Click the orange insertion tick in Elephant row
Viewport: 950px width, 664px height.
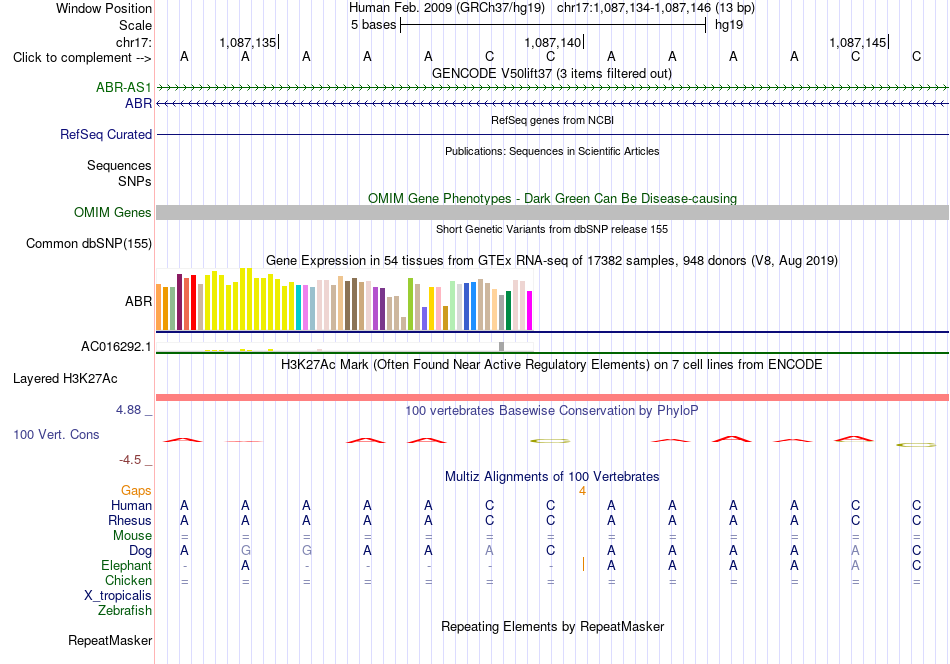pyautogui.click(x=583, y=564)
